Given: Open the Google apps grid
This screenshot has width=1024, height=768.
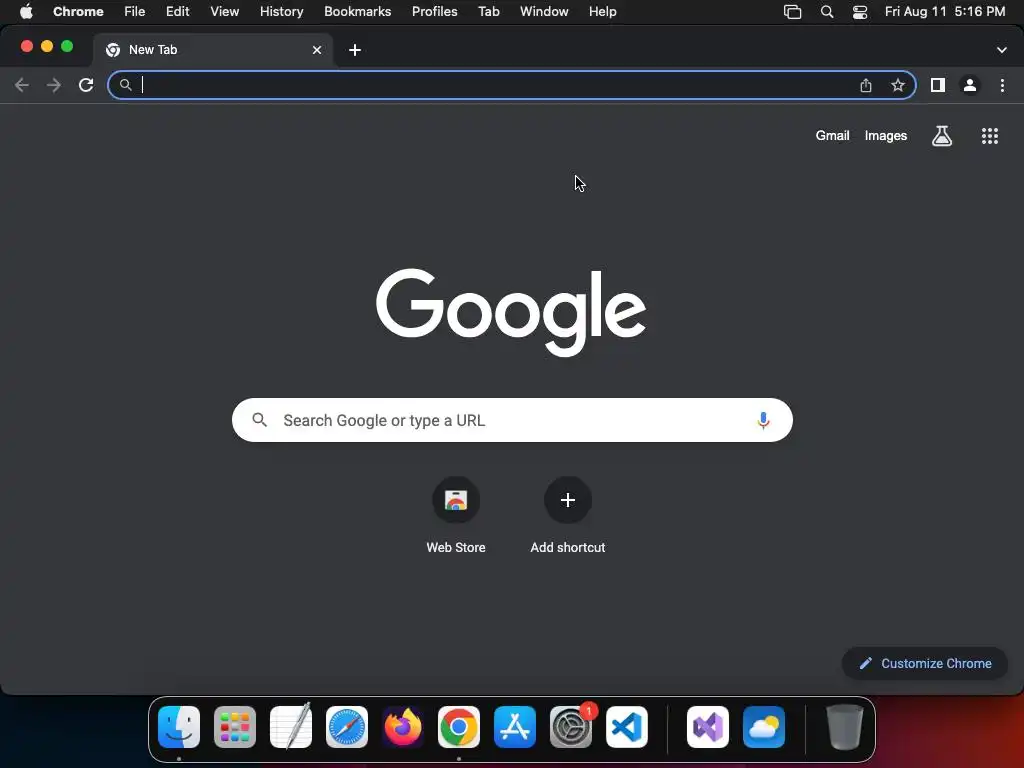Looking at the screenshot, I should (989, 136).
